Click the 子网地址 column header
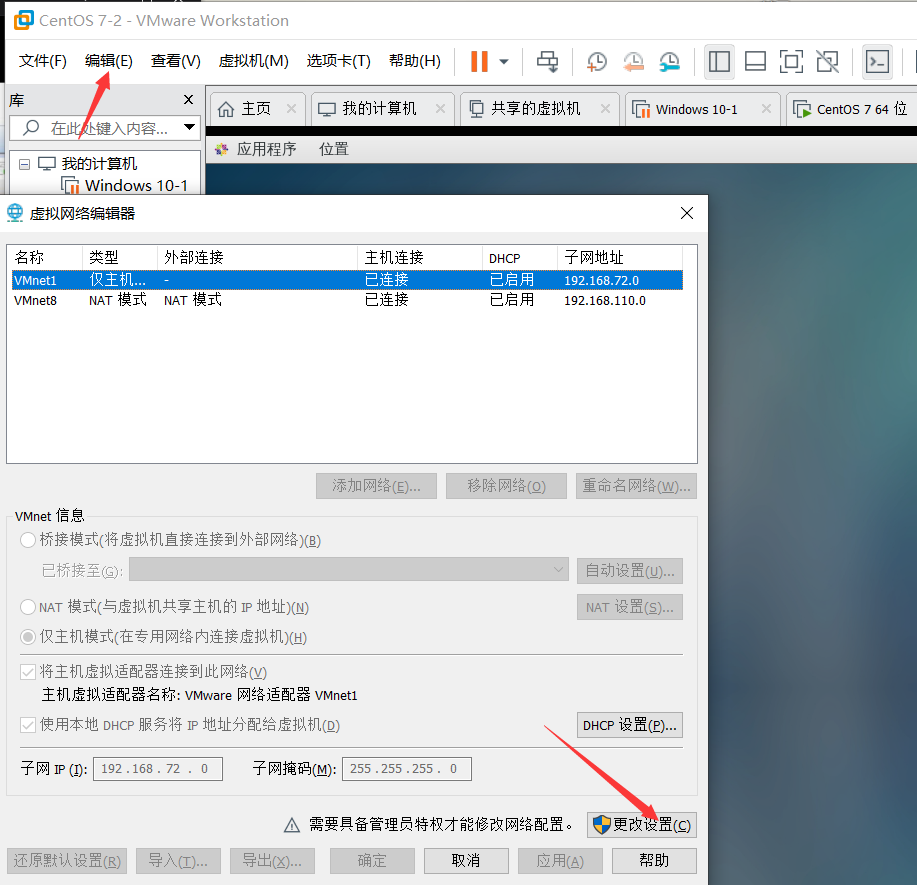 pyautogui.click(x=619, y=257)
